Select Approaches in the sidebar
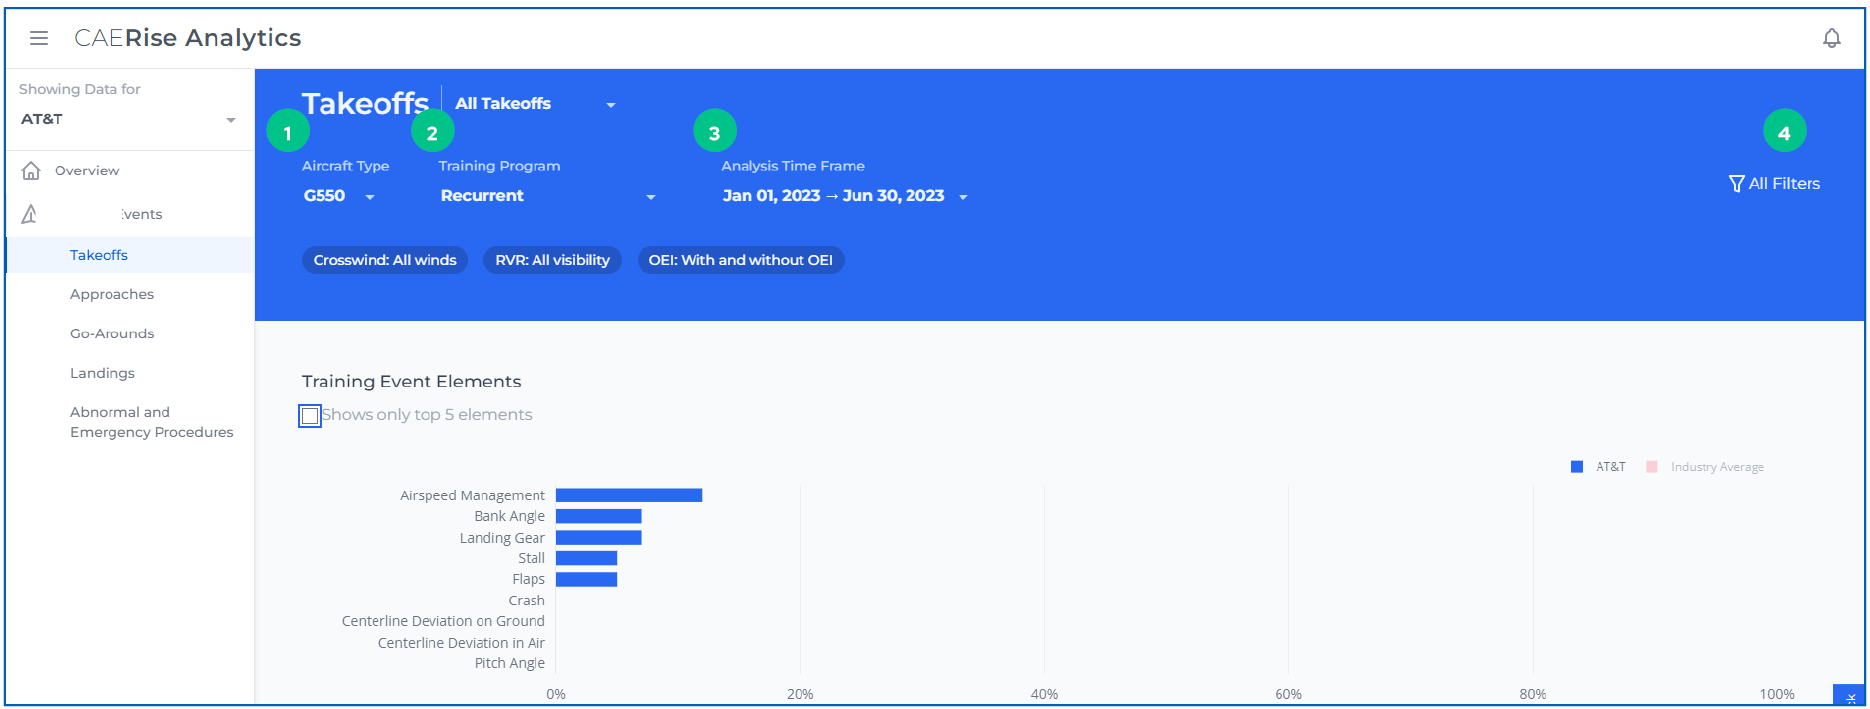1870x709 pixels. pyautogui.click(x=112, y=294)
